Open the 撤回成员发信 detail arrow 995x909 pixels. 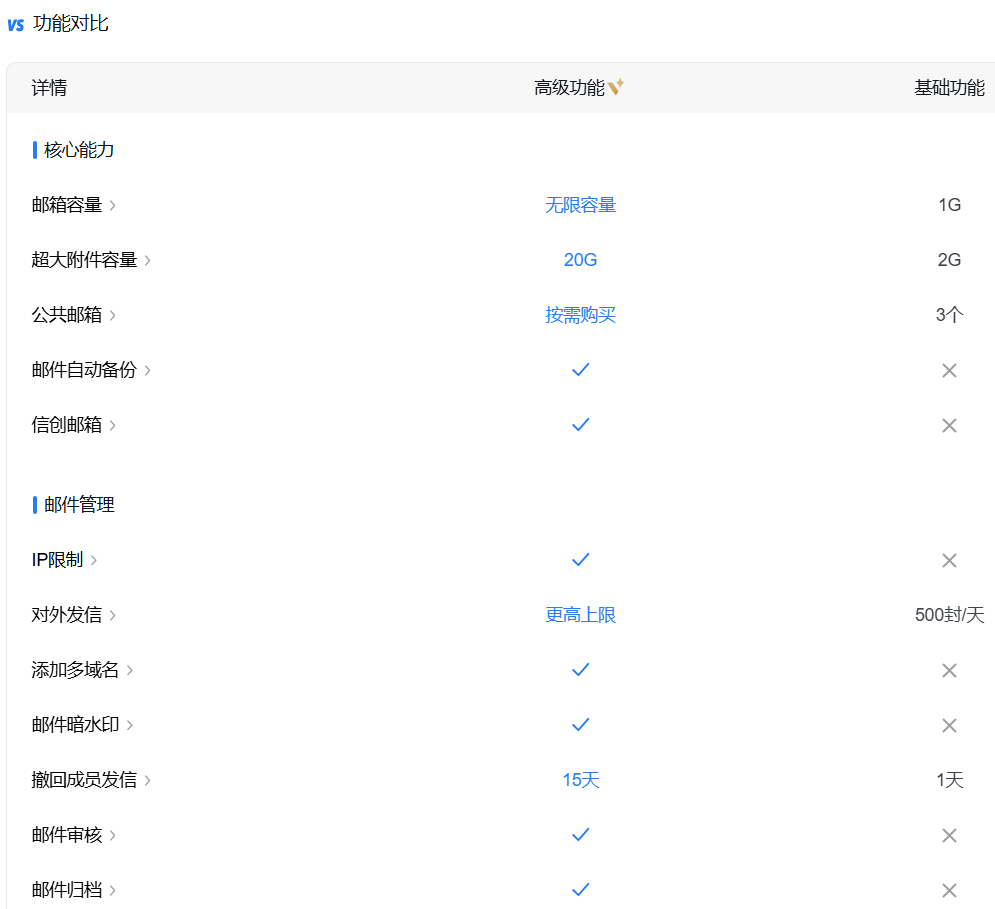tap(148, 780)
